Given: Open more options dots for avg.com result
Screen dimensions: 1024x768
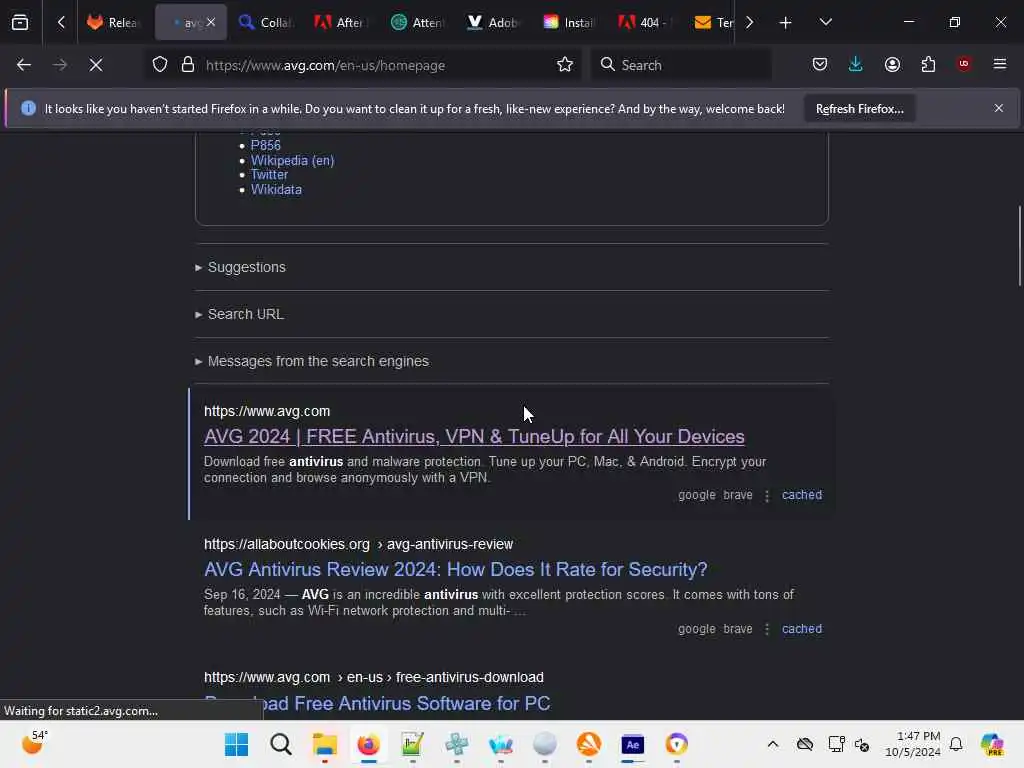Looking at the screenshot, I should click(767, 496).
